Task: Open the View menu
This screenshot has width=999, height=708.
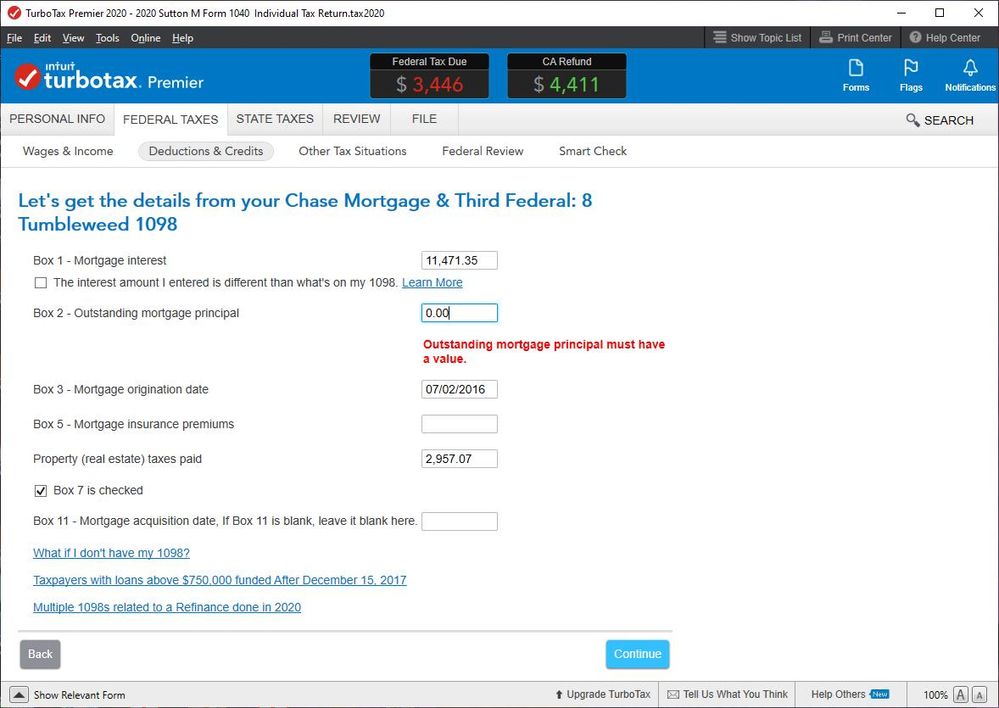Action: [73, 38]
